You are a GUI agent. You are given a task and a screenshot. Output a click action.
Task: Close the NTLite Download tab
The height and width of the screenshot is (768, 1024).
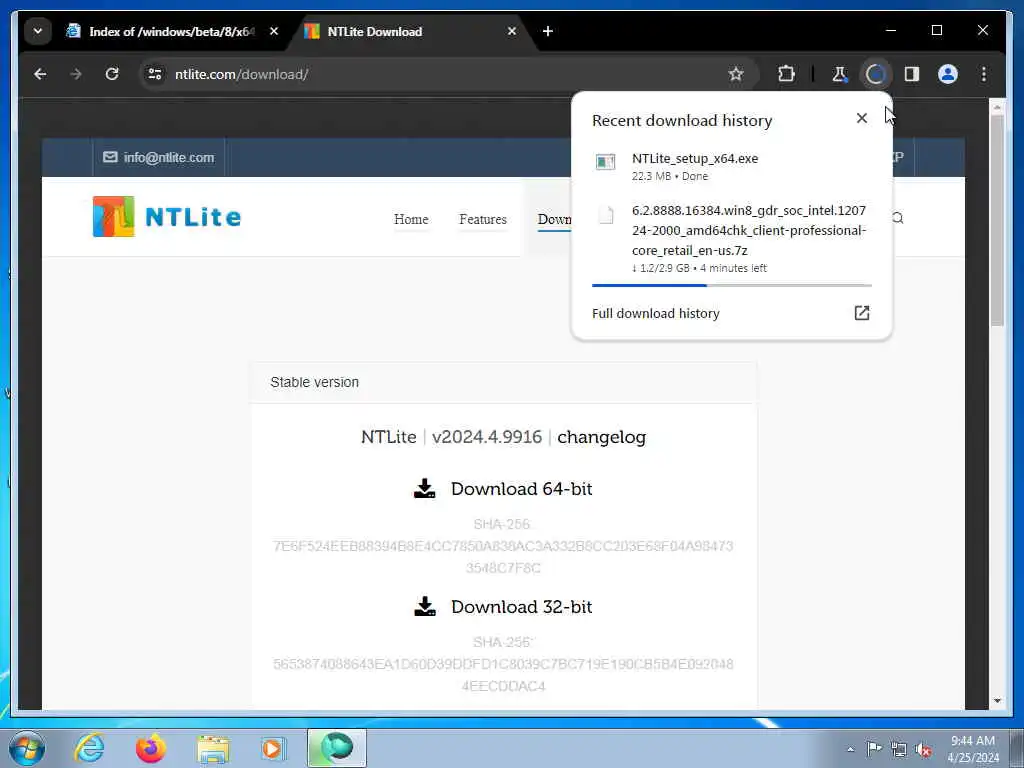[x=512, y=31]
